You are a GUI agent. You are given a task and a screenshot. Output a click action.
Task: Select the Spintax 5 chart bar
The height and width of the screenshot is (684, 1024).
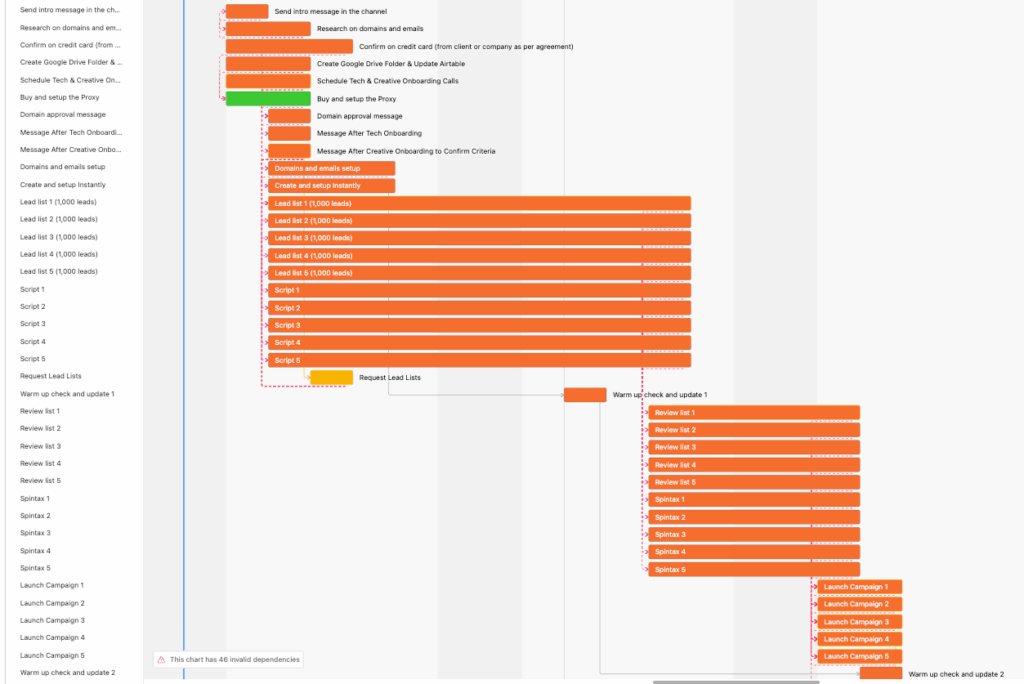click(754, 570)
